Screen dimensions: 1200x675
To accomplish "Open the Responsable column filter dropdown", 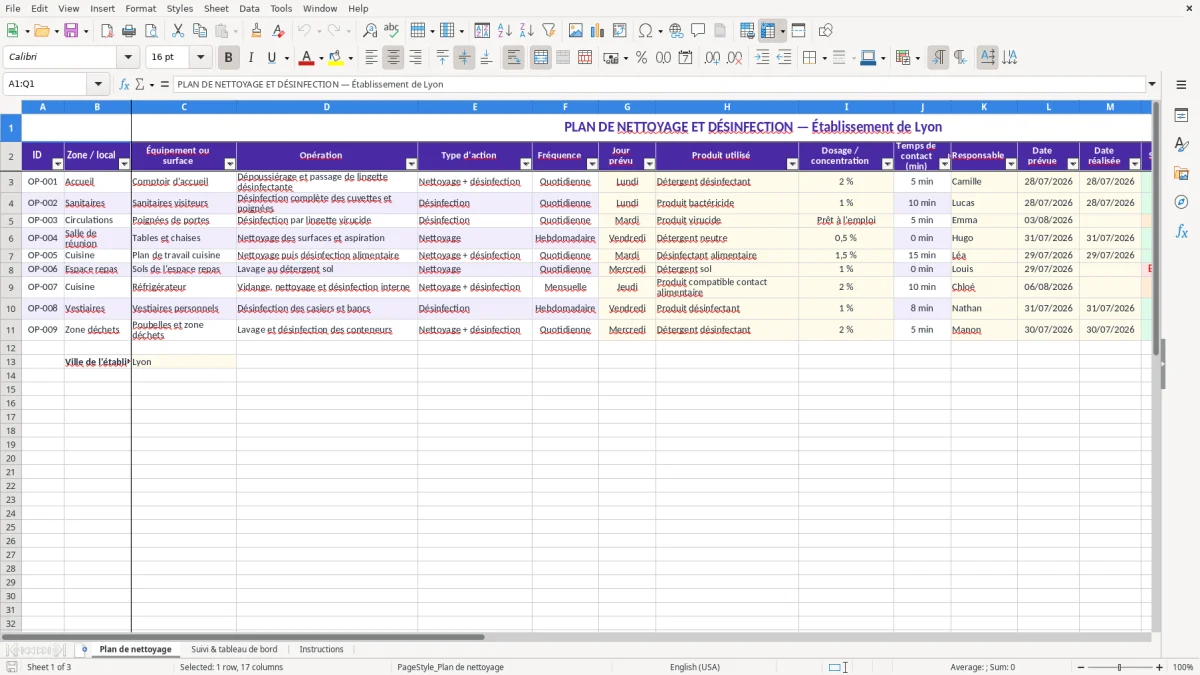I will tap(1010, 164).
